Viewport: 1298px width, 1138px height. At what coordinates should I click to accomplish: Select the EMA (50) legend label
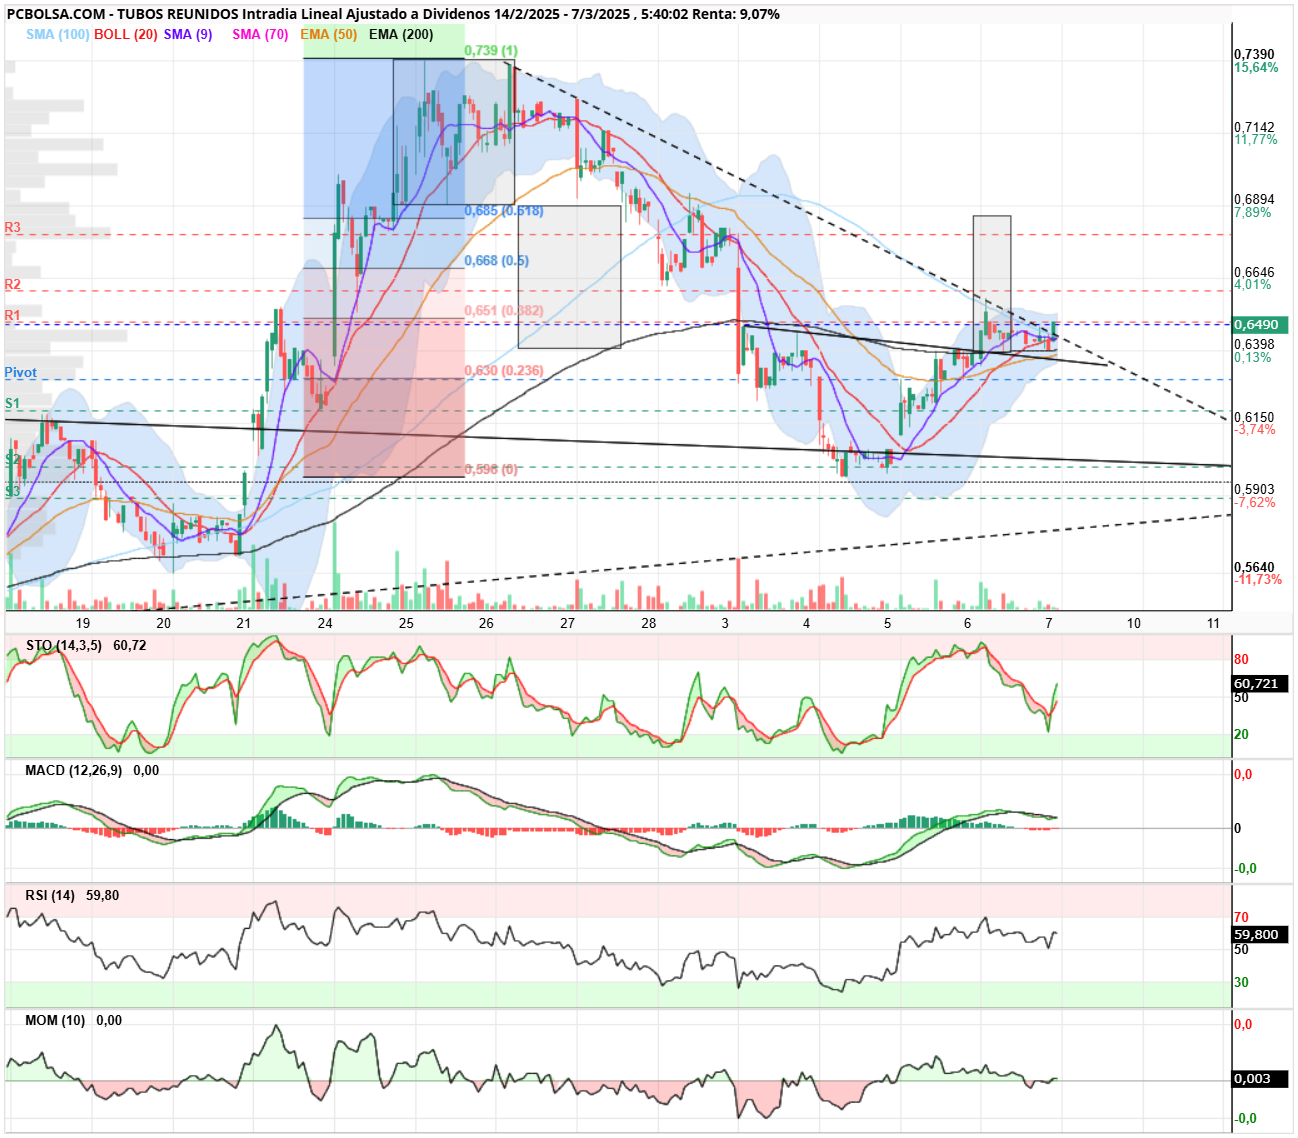pyautogui.click(x=329, y=34)
